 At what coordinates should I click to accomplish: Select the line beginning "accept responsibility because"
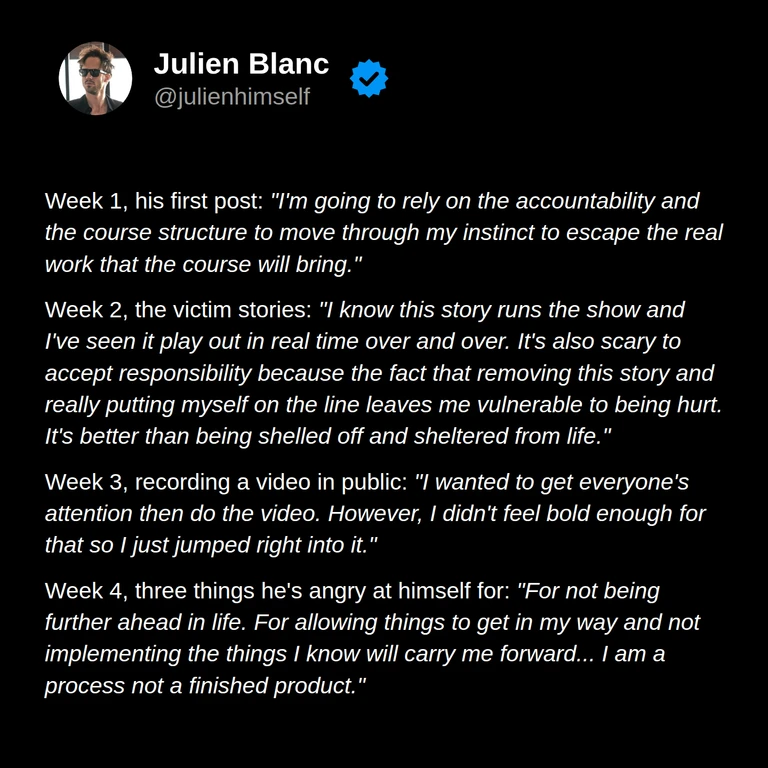pyautogui.click(x=380, y=373)
